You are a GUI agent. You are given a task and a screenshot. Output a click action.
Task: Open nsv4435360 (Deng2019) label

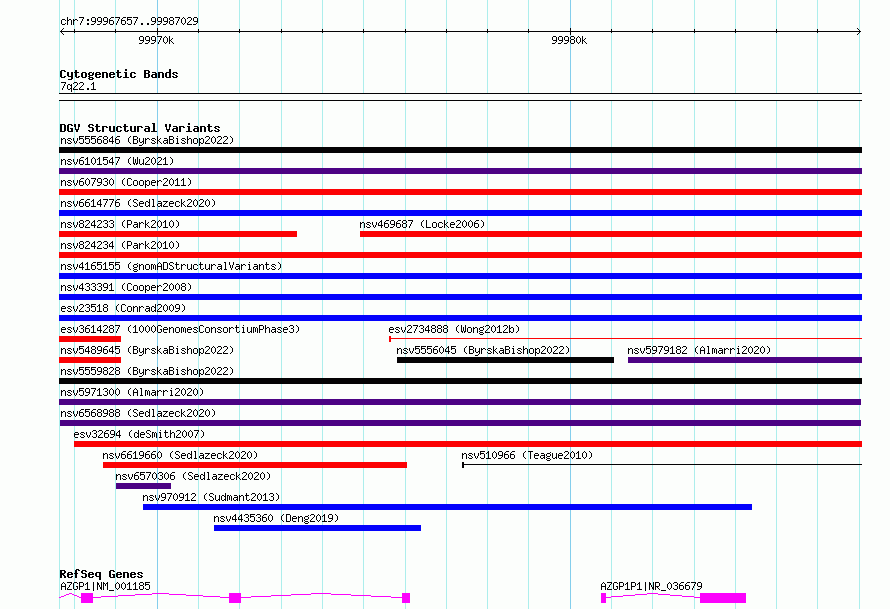pyautogui.click(x=276, y=518)
